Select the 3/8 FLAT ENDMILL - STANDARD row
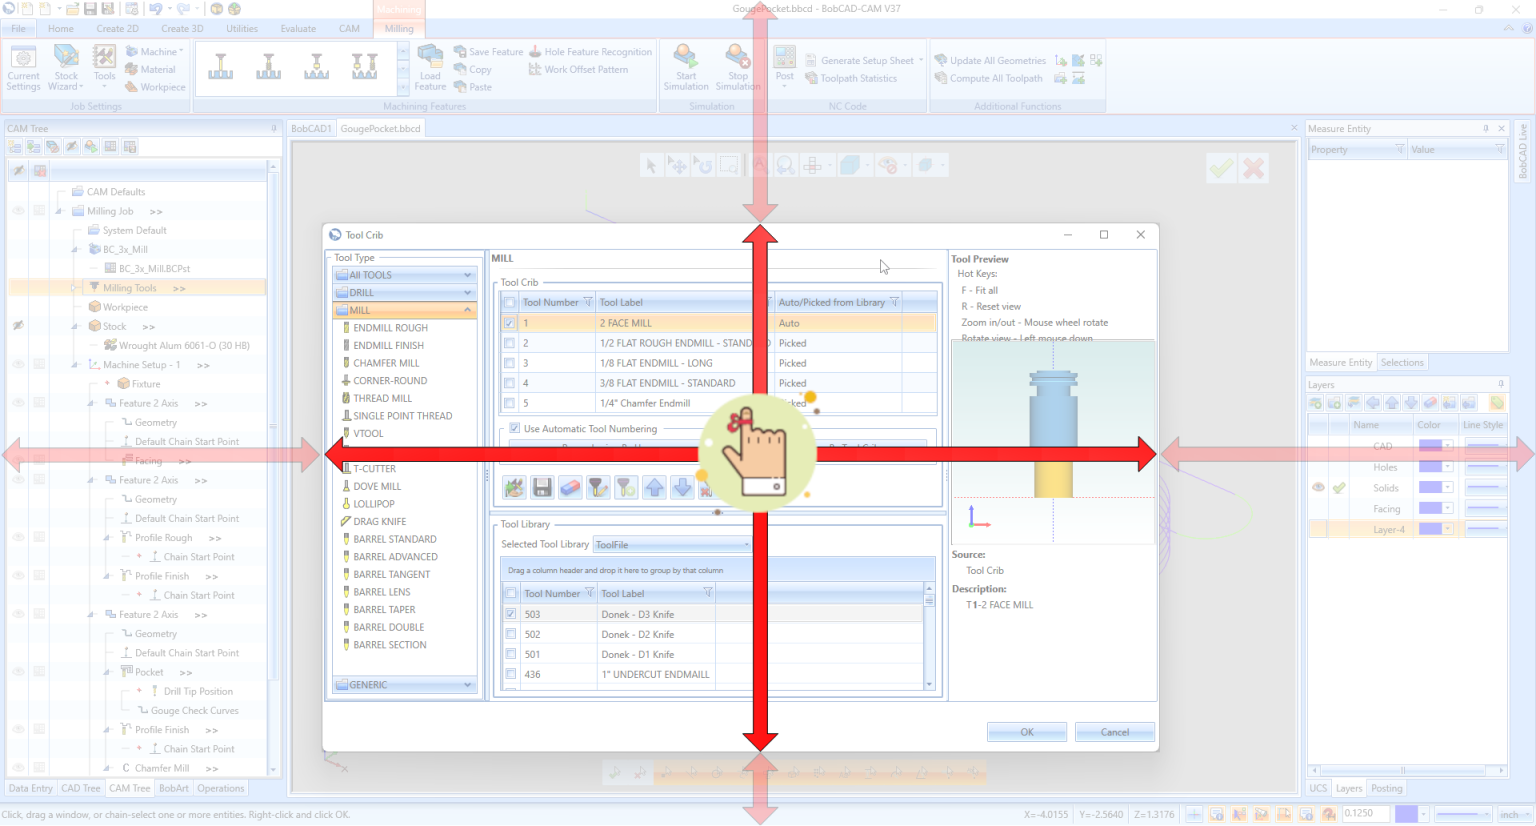This screenshot has height=826, width=1536. (x=667, y=383)
